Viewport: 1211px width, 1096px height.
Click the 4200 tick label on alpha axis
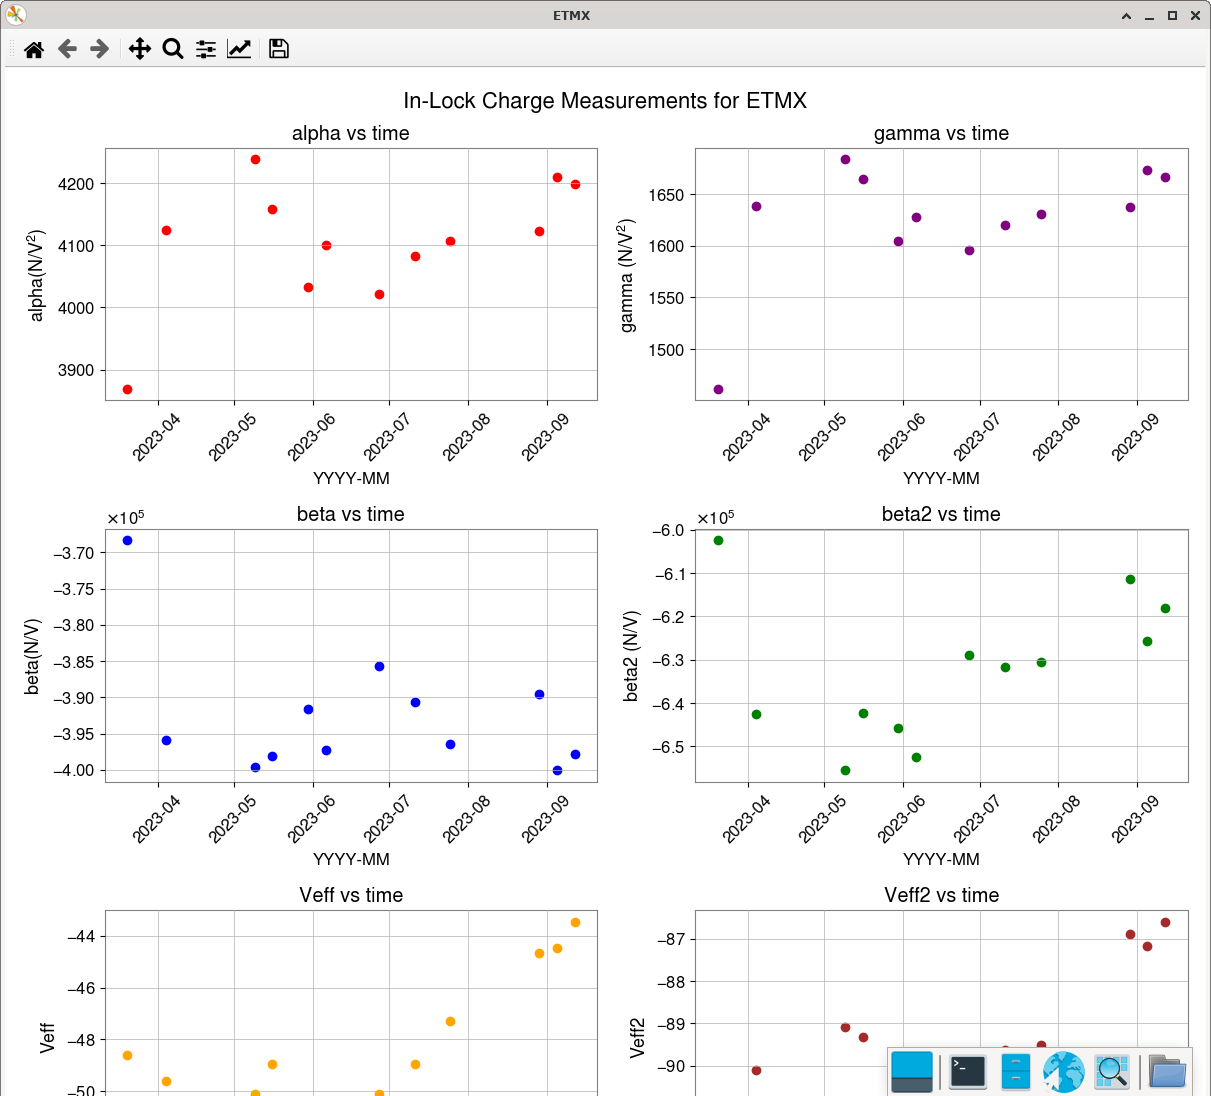point(76,184)
